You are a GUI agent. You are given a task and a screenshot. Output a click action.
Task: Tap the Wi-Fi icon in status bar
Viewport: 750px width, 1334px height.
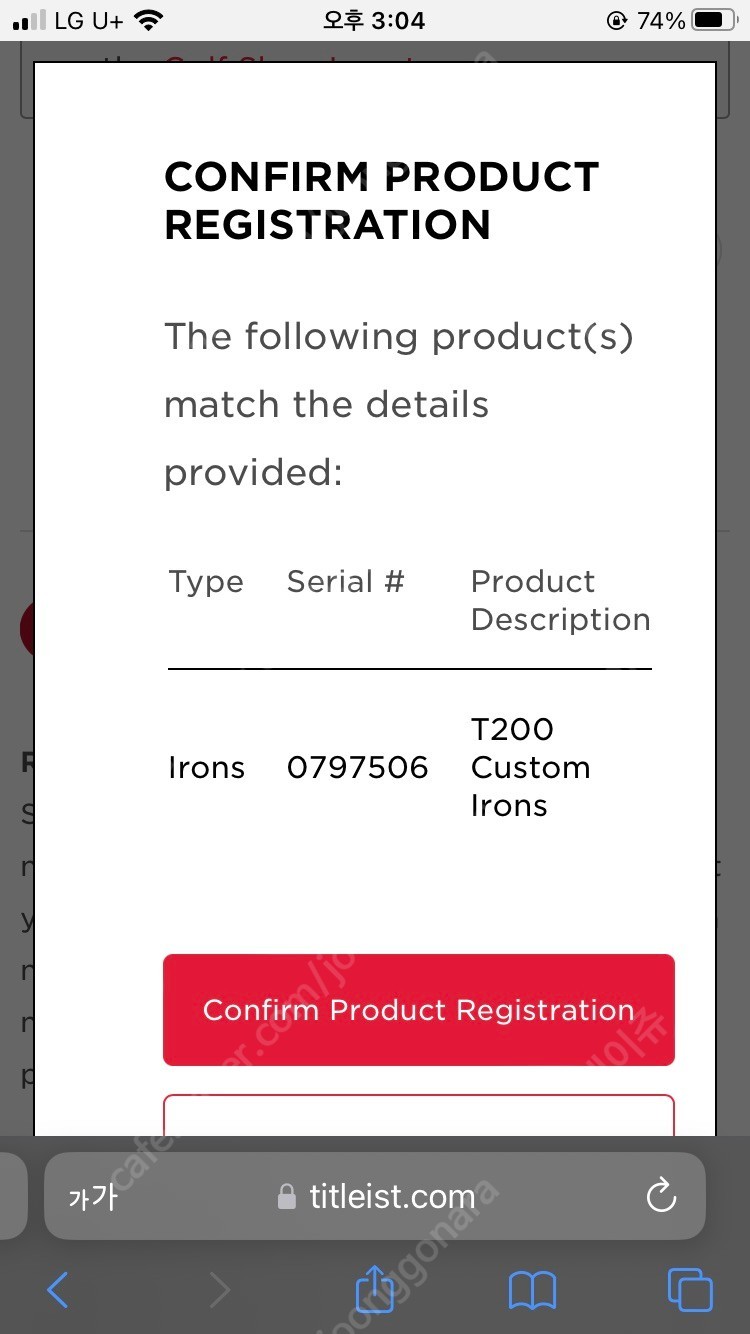[149, 20]
